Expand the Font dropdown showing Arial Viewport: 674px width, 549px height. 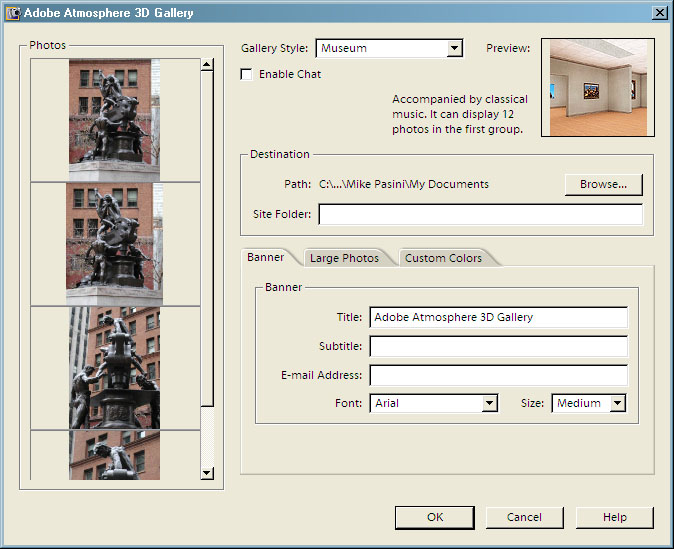click(489, 404)
